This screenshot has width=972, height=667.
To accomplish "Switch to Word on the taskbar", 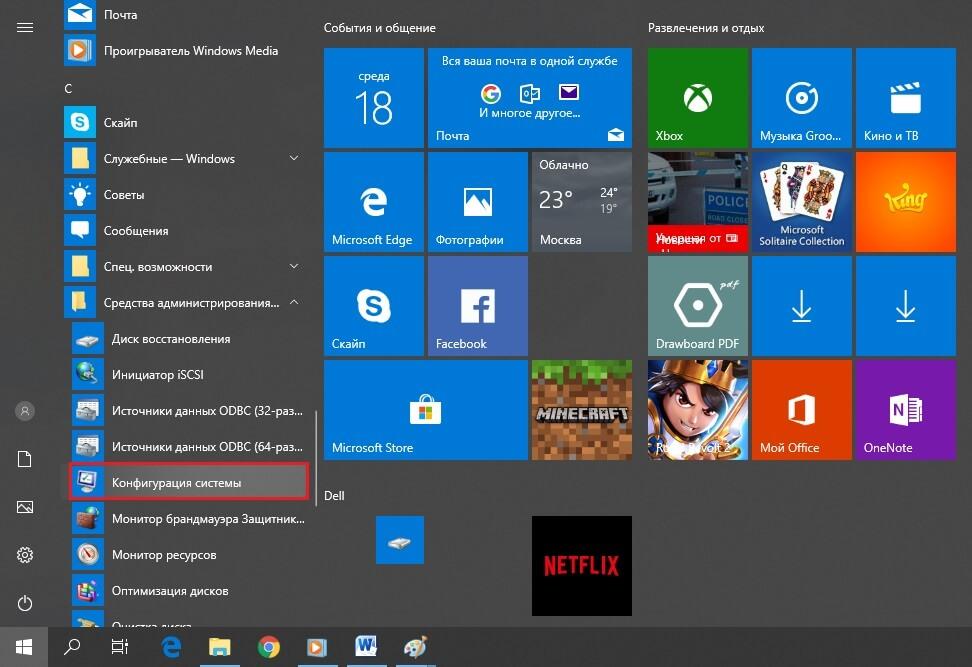I will click(366, 647).
